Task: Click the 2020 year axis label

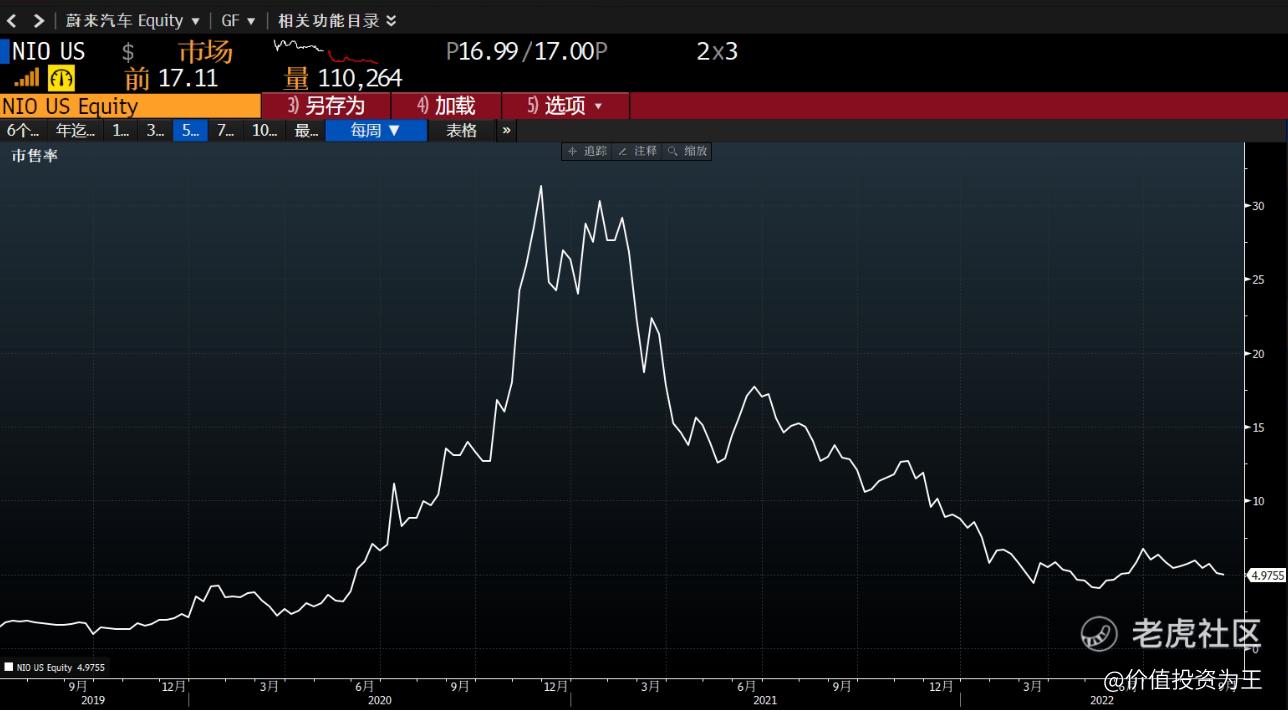Action: pos(380,701)
